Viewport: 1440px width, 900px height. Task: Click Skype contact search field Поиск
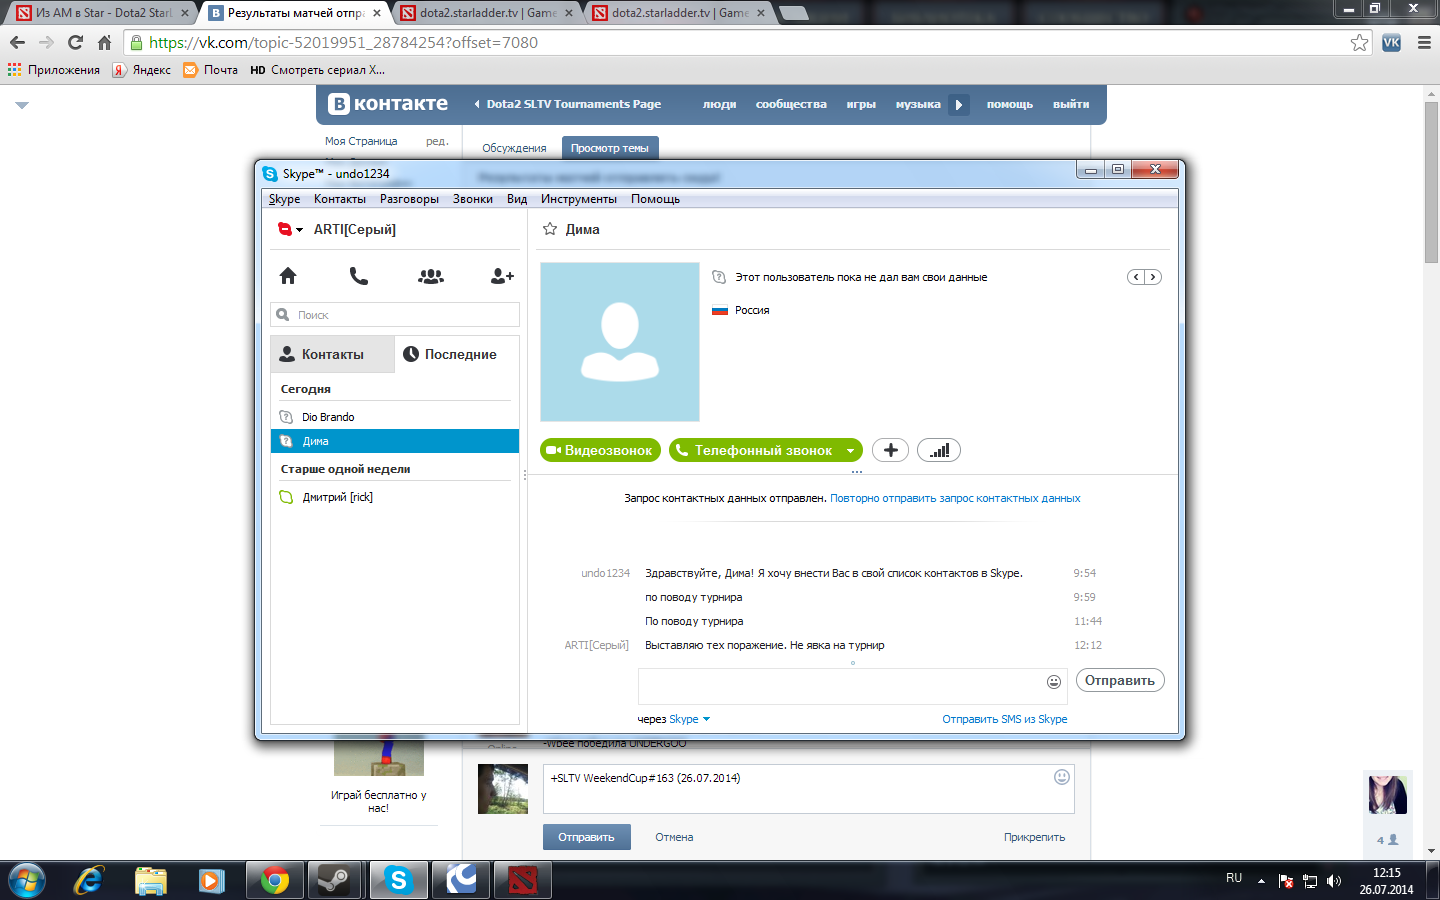click(x=395, y=314)
